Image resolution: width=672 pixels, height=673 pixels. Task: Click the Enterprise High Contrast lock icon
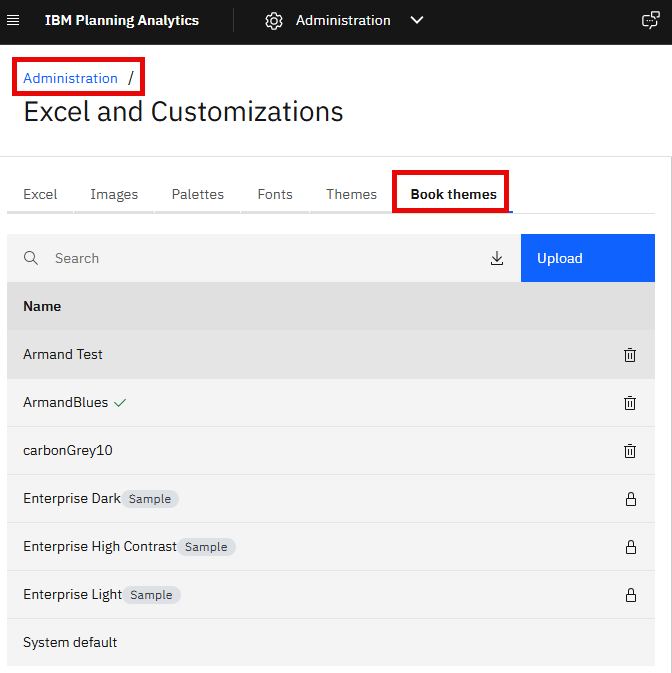tap(630, 547)
